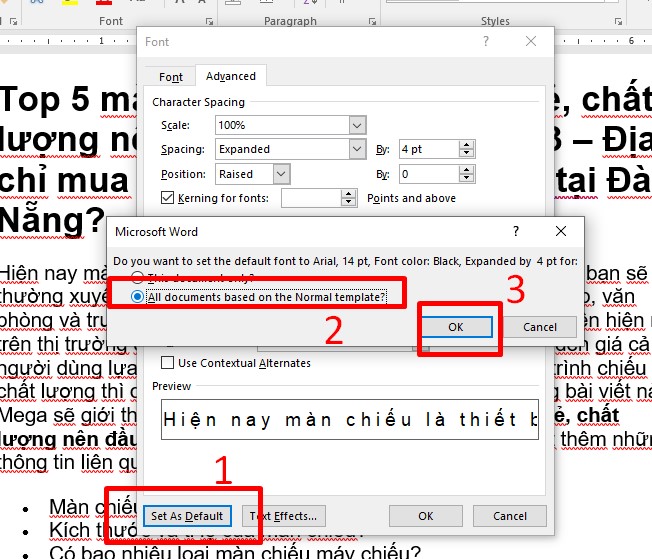Uncheck Kerning for fonts checkbox
The image size is (652, 559).
168,198
